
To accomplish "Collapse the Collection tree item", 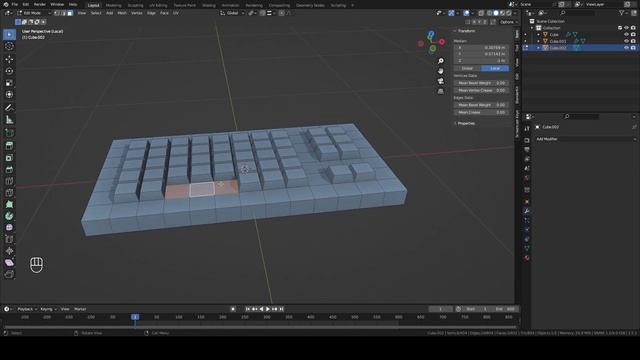I will (x=532, y=28).
